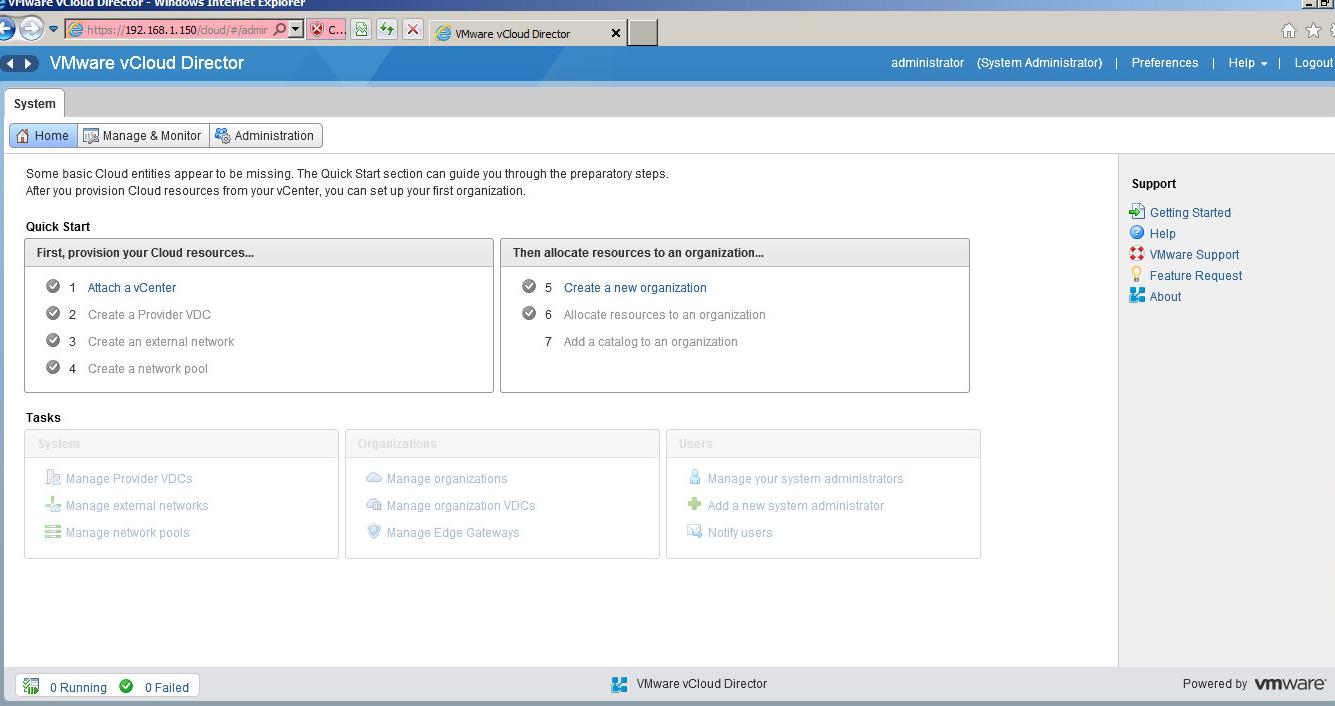The height and width of the screenshot is (706, 1335).
Task: Click the 0 Failed tasks status
Action: click(x=167, y=687)
